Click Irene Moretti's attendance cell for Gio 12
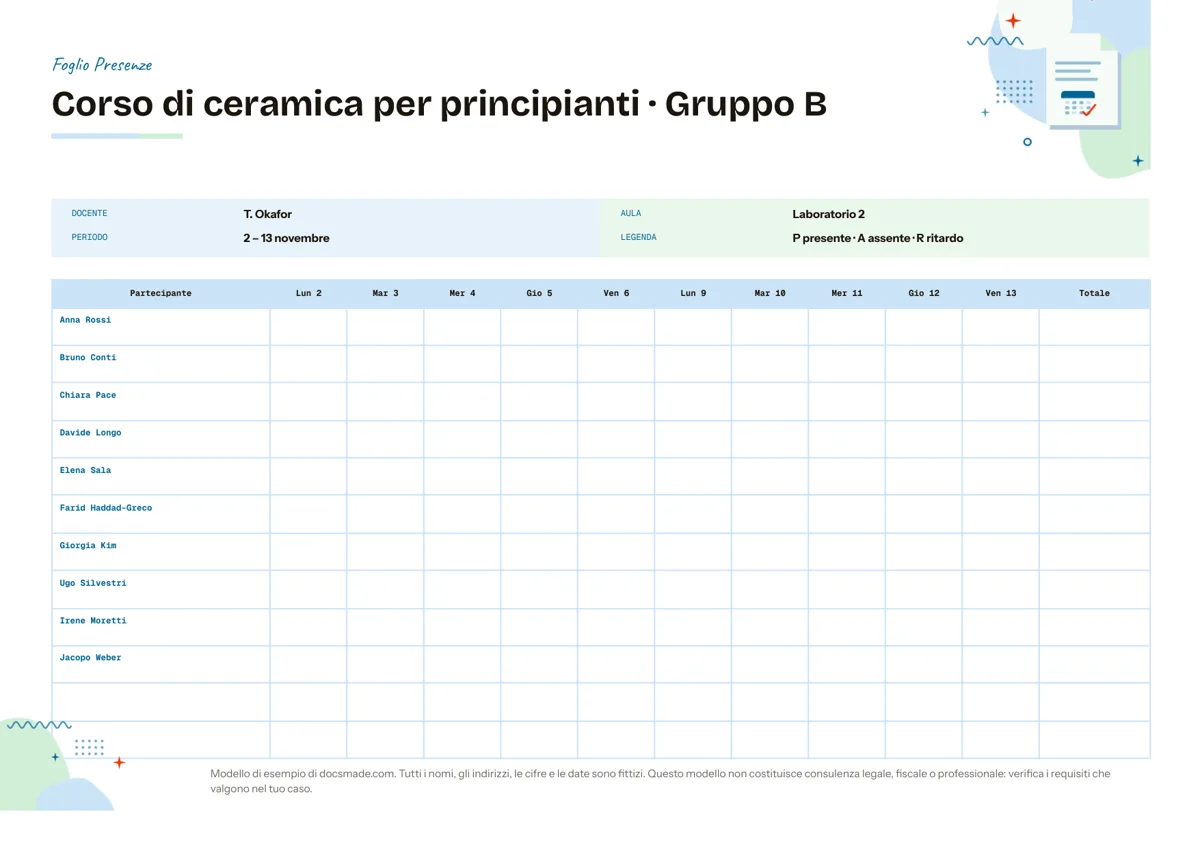 click(x=924, y=627)
